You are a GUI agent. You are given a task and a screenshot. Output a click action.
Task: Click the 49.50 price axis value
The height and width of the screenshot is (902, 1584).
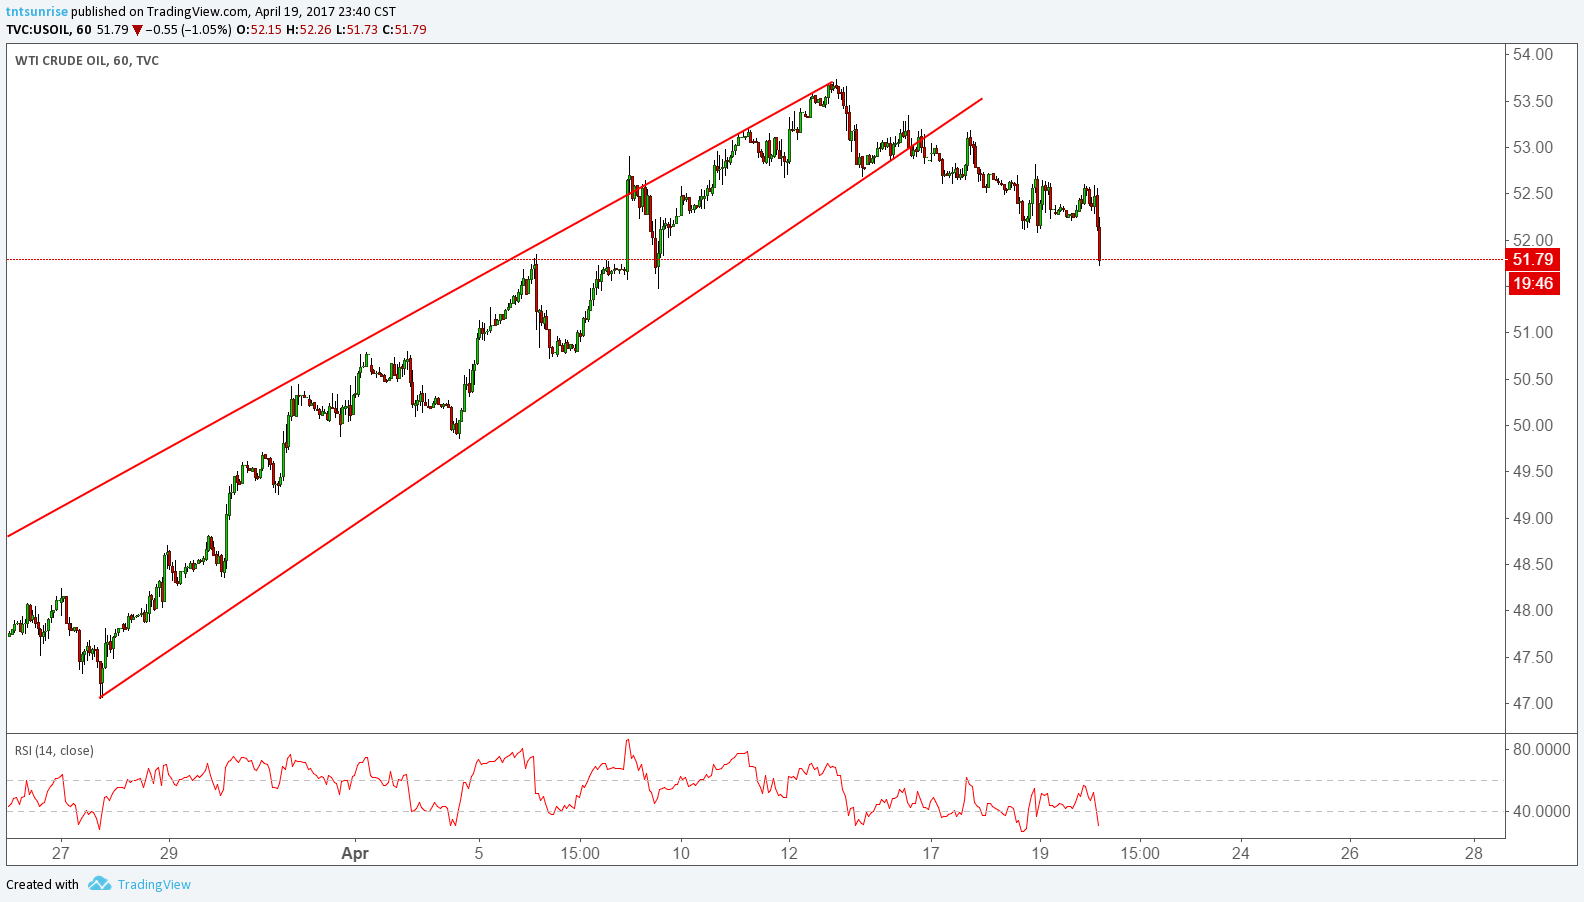point(1533,471)
